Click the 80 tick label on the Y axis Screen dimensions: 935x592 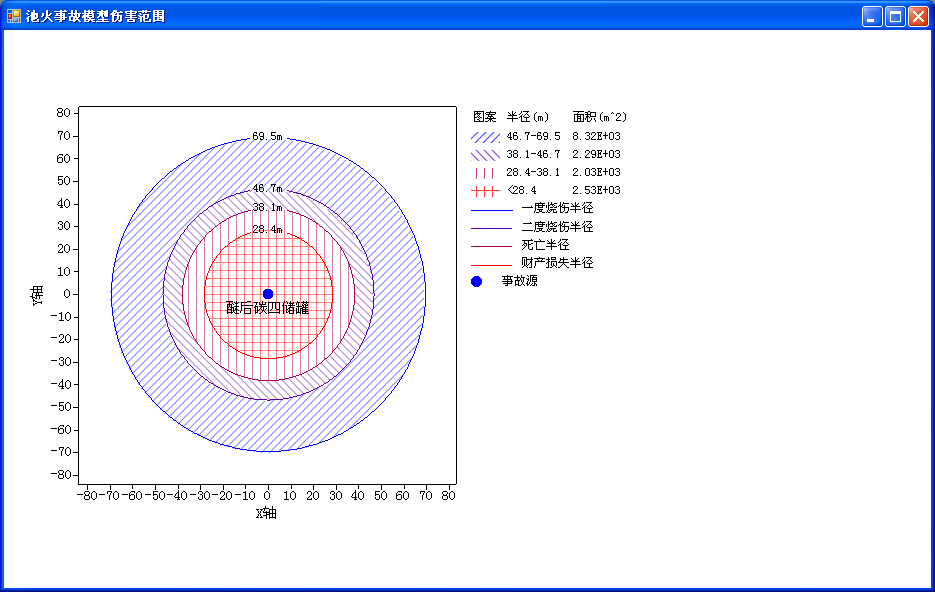pyautogui.click(x=63, y=113)
